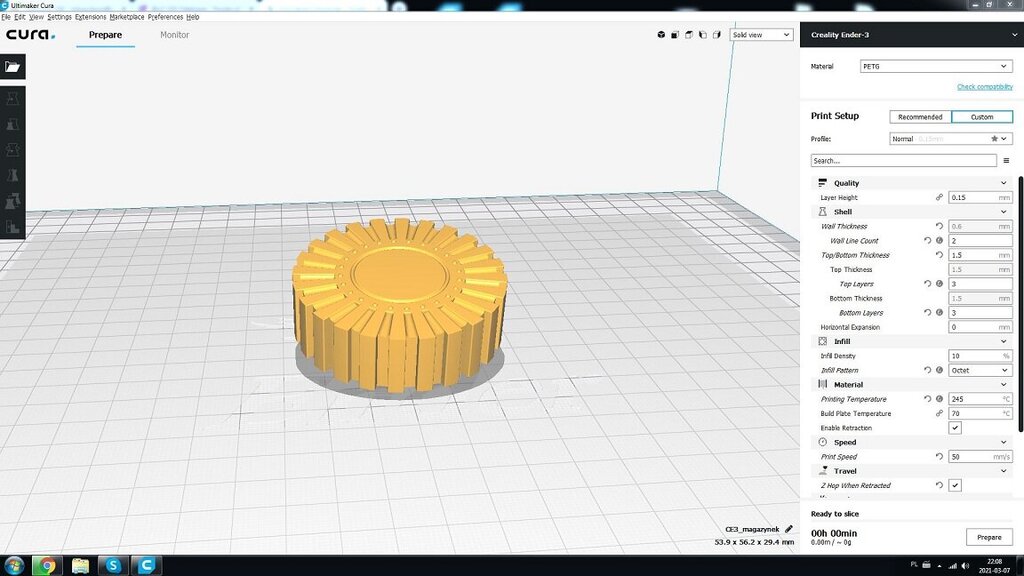This screenshot has height=576, width=1024.
Task: Click the settings Search field
Action: point(903,160)
